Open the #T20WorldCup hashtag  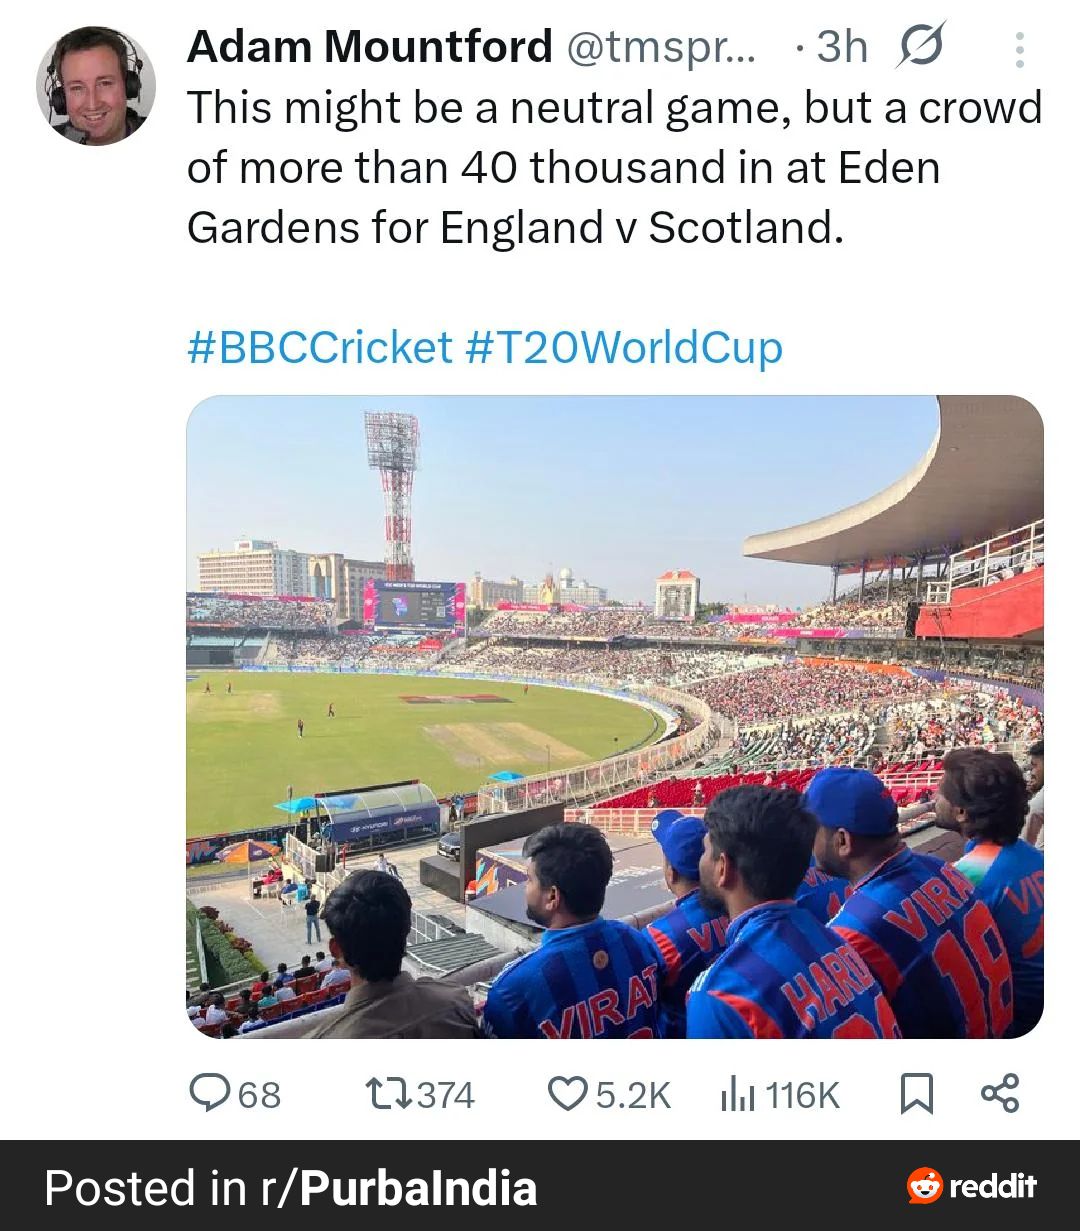click(x=624, y=347)
